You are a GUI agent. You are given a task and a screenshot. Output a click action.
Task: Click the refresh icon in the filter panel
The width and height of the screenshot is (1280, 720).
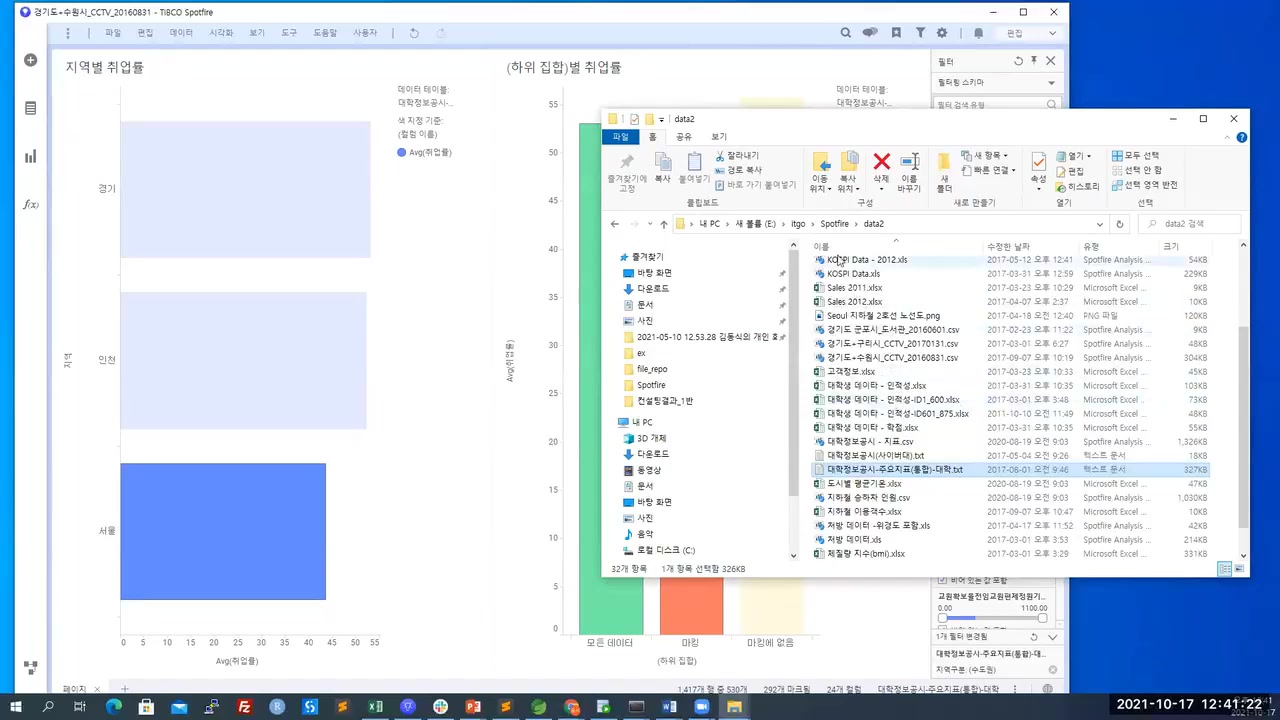pyautogui.click(x=1019, y=61)
